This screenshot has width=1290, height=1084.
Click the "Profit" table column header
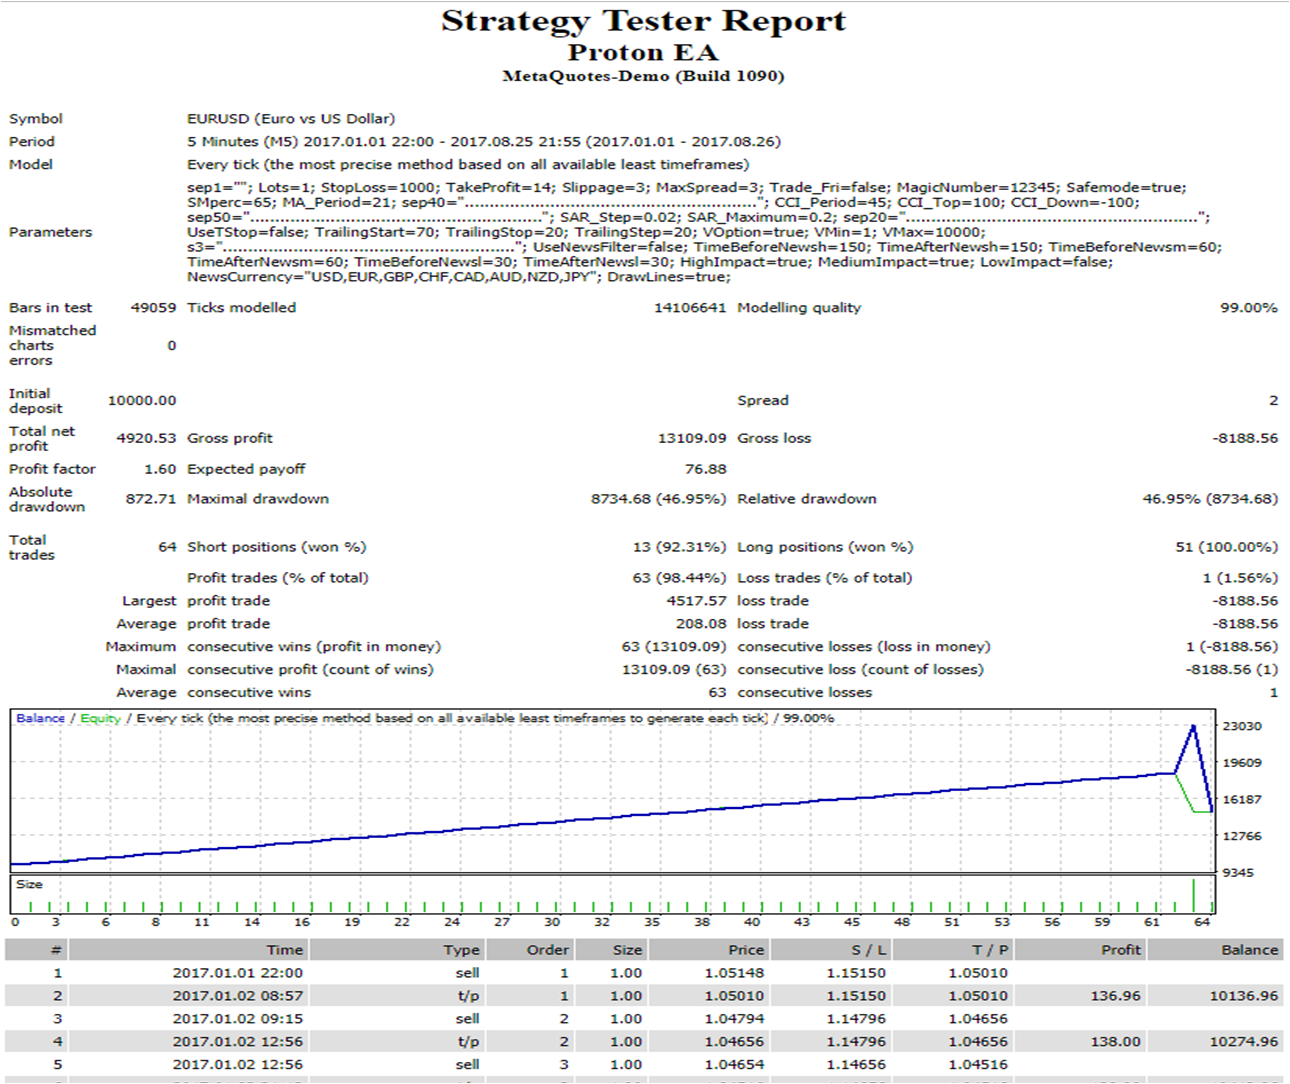(x=1121, y=951)
